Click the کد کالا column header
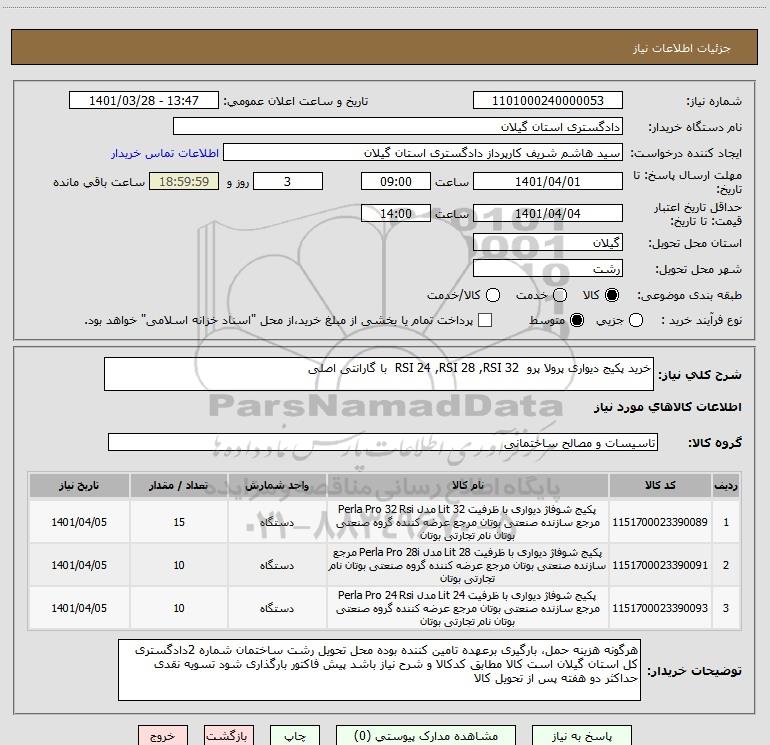770x745 pixels. [660, 485]
